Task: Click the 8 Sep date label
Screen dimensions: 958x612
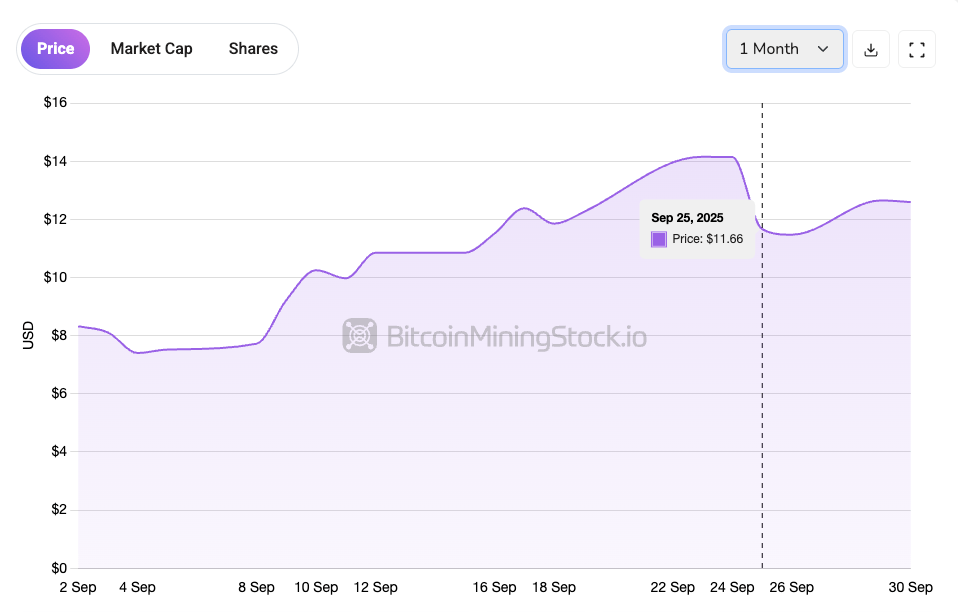Action: (256, 588)
